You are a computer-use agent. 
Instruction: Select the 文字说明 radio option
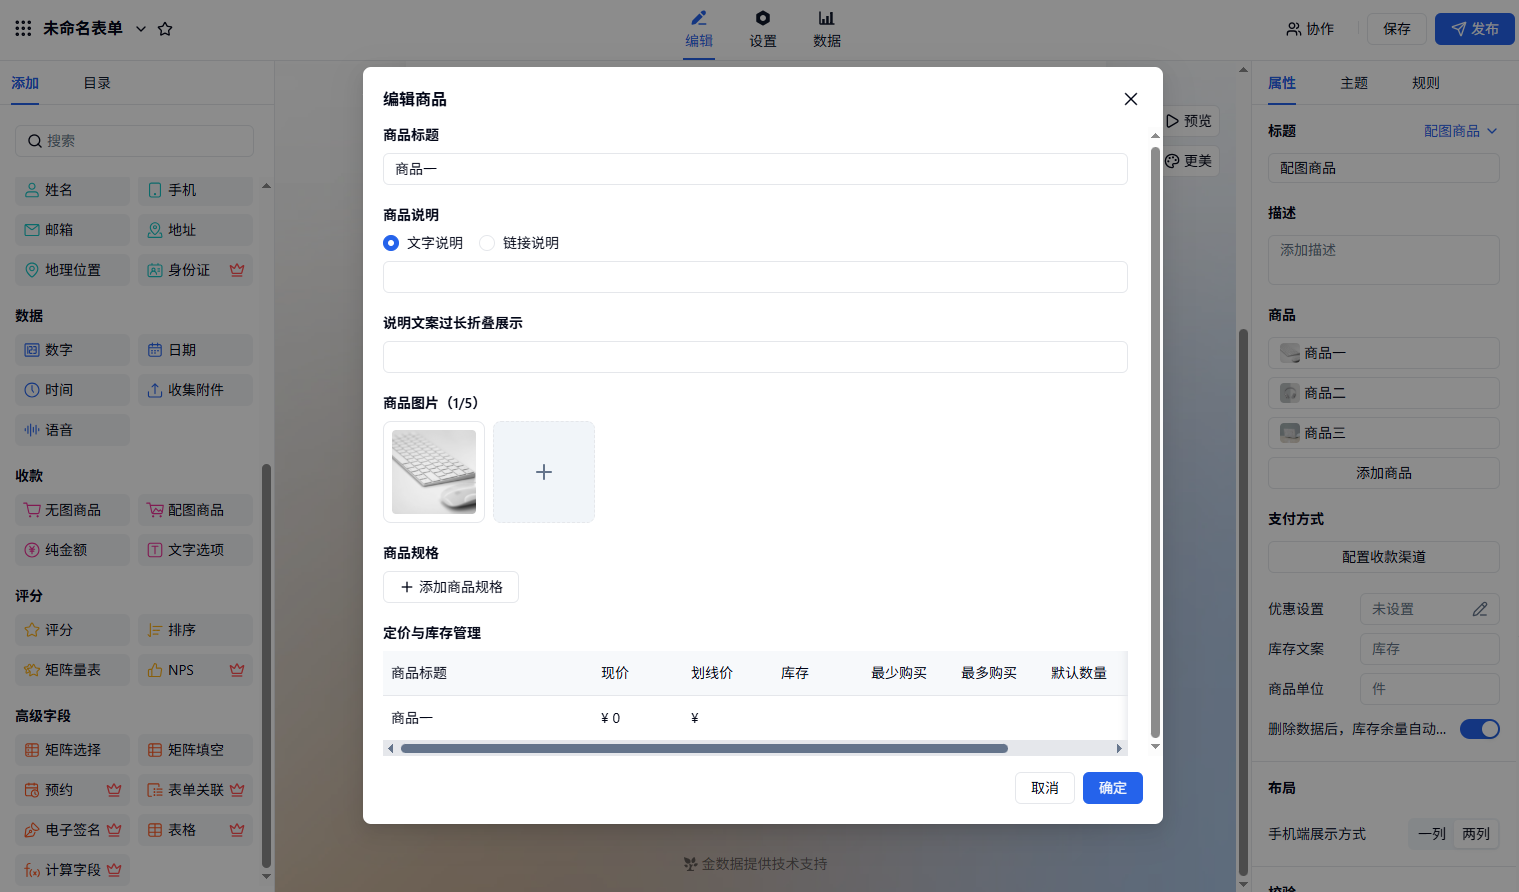[391, 243]
